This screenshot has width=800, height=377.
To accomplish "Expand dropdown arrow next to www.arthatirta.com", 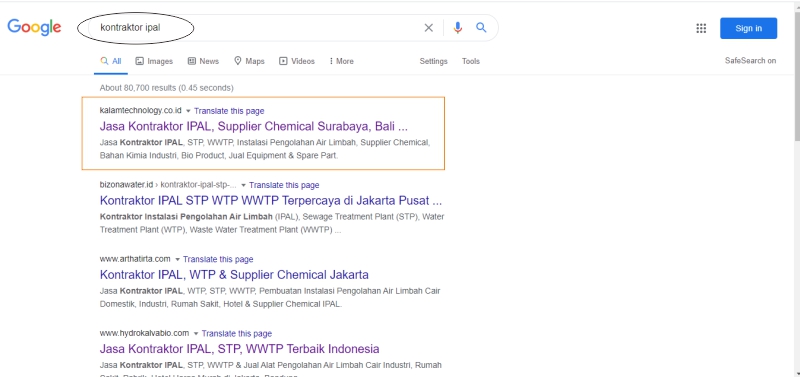I will (x=178, y=260).
